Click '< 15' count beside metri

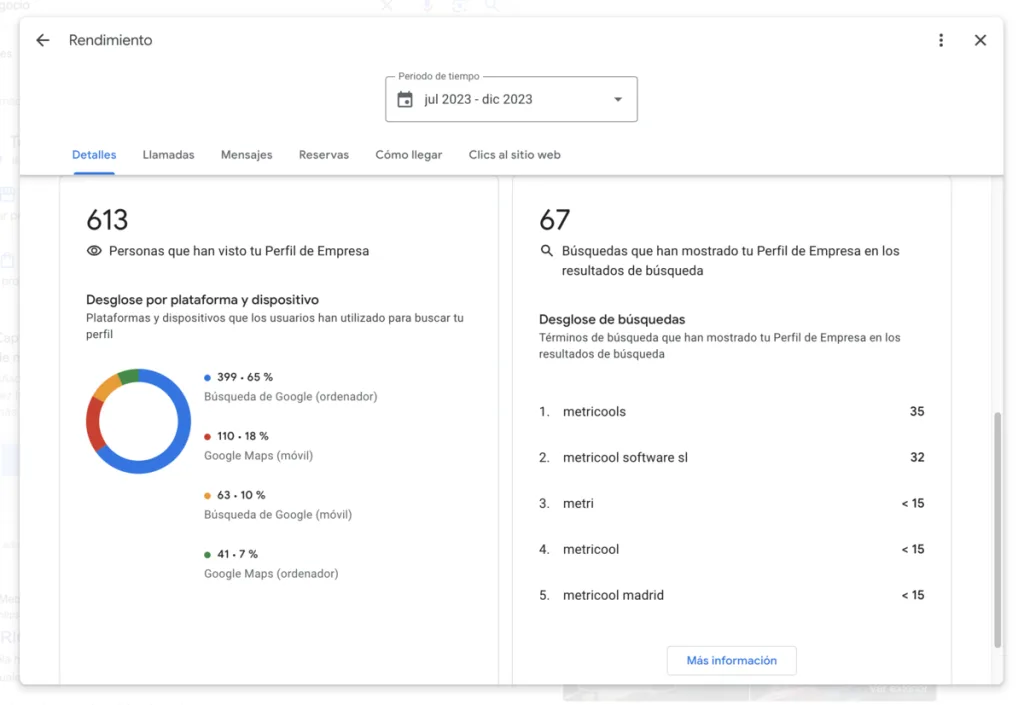[x=913, y=503]
